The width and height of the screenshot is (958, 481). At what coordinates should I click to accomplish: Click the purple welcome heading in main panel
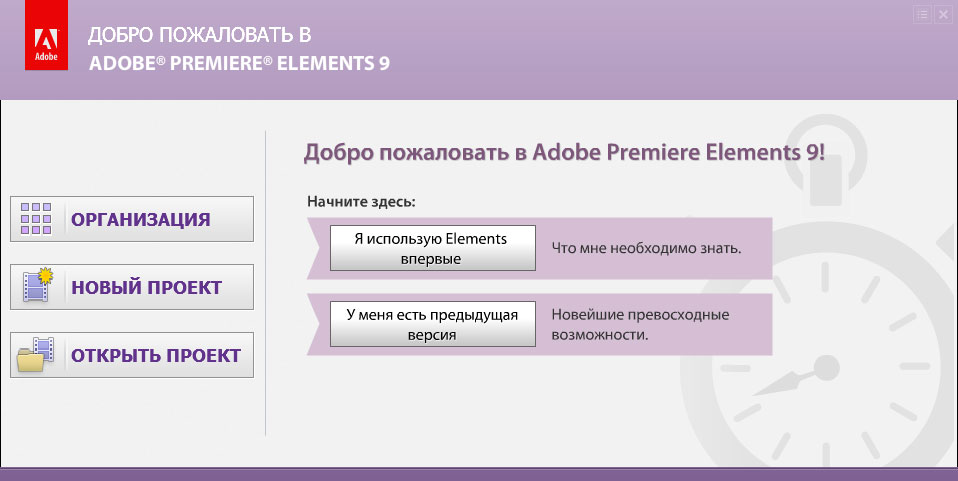point(564,153)
